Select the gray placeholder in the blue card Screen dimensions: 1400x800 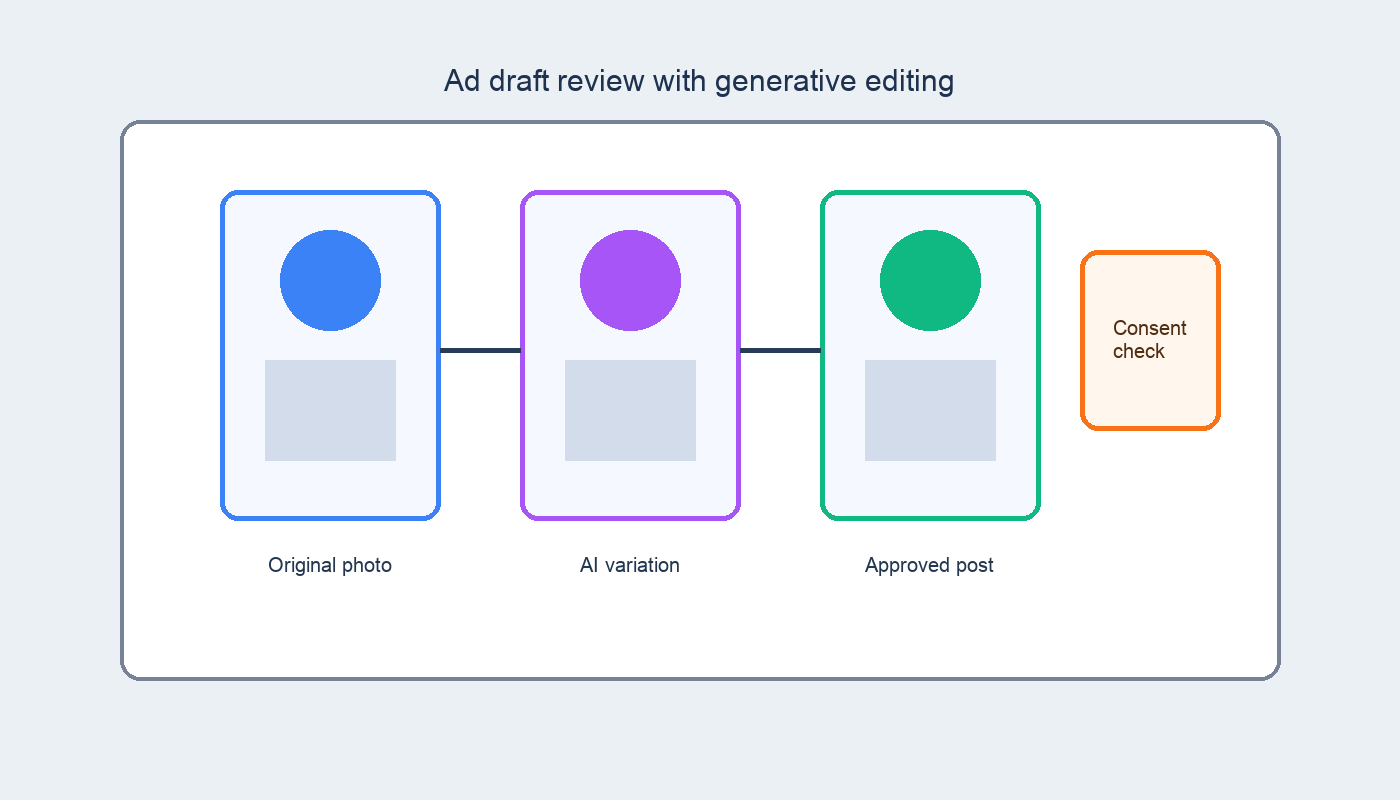pos(330,410)
